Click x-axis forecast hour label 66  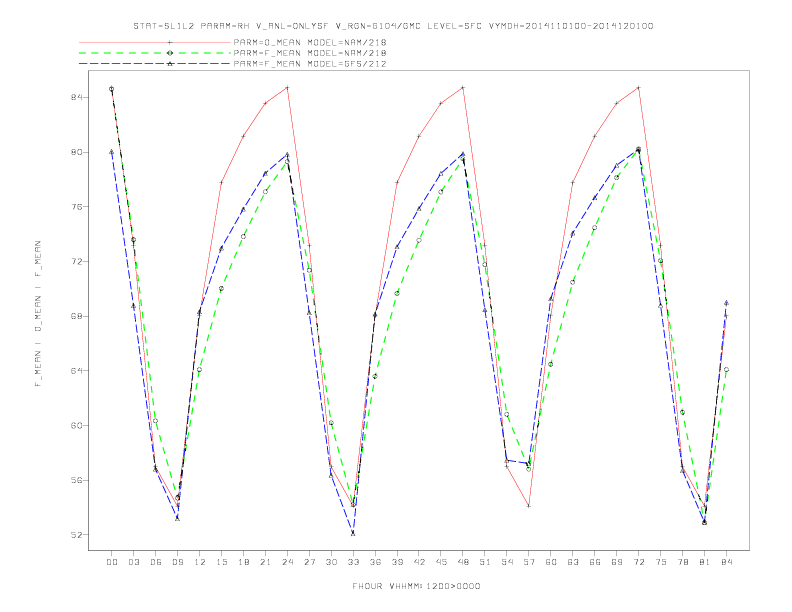[595, 562]
